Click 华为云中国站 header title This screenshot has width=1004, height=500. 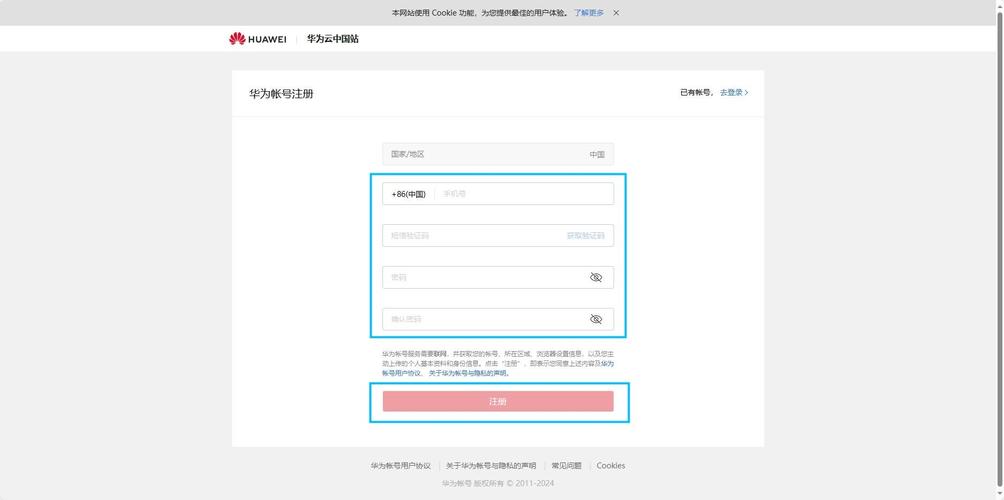tap(332, 39)
